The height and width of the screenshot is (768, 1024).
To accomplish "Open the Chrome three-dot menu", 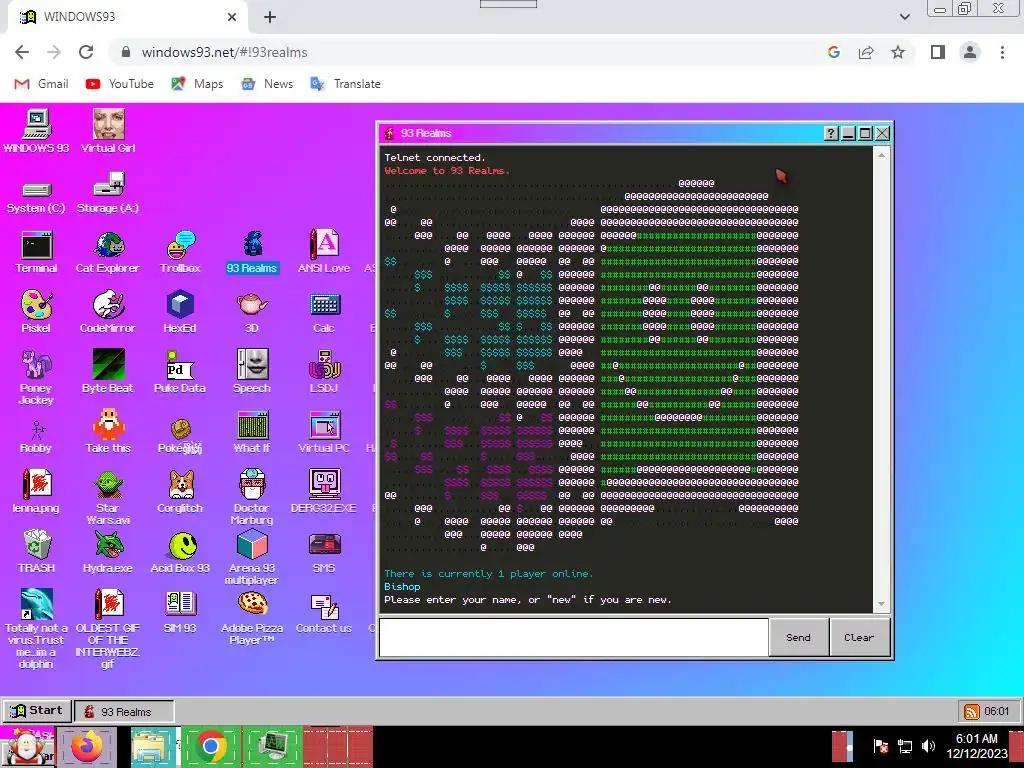I will click(x=1002, y=52).
